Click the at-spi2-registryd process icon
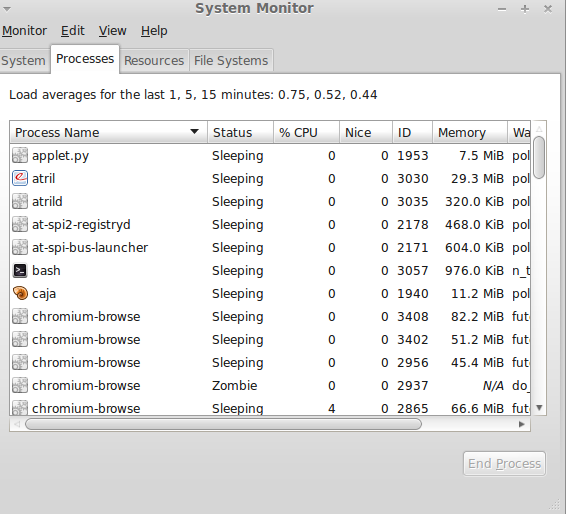Screen dimensions: 566x514 [x=20, y=225]
